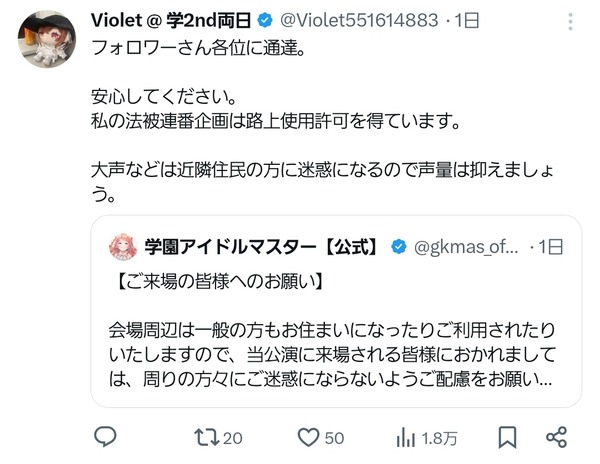Open the gkmas official account avatar
Image resolution: width=600 pixels, height=464 pixels.
point(123,247)
